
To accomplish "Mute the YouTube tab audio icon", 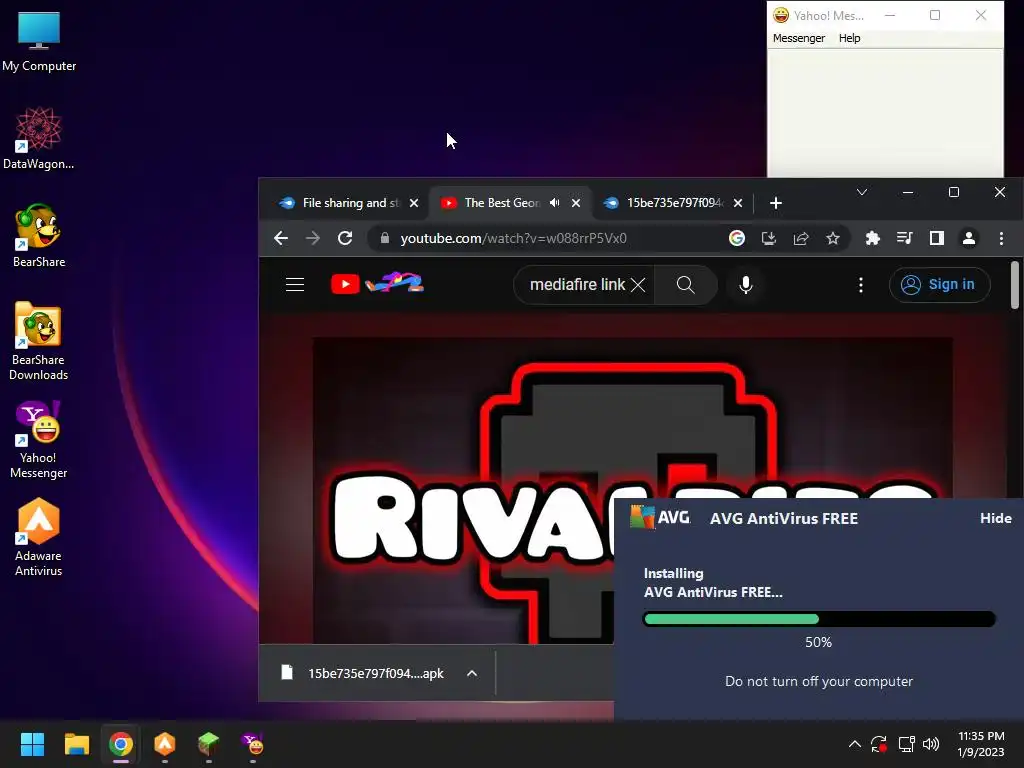I will click(554, 203).
